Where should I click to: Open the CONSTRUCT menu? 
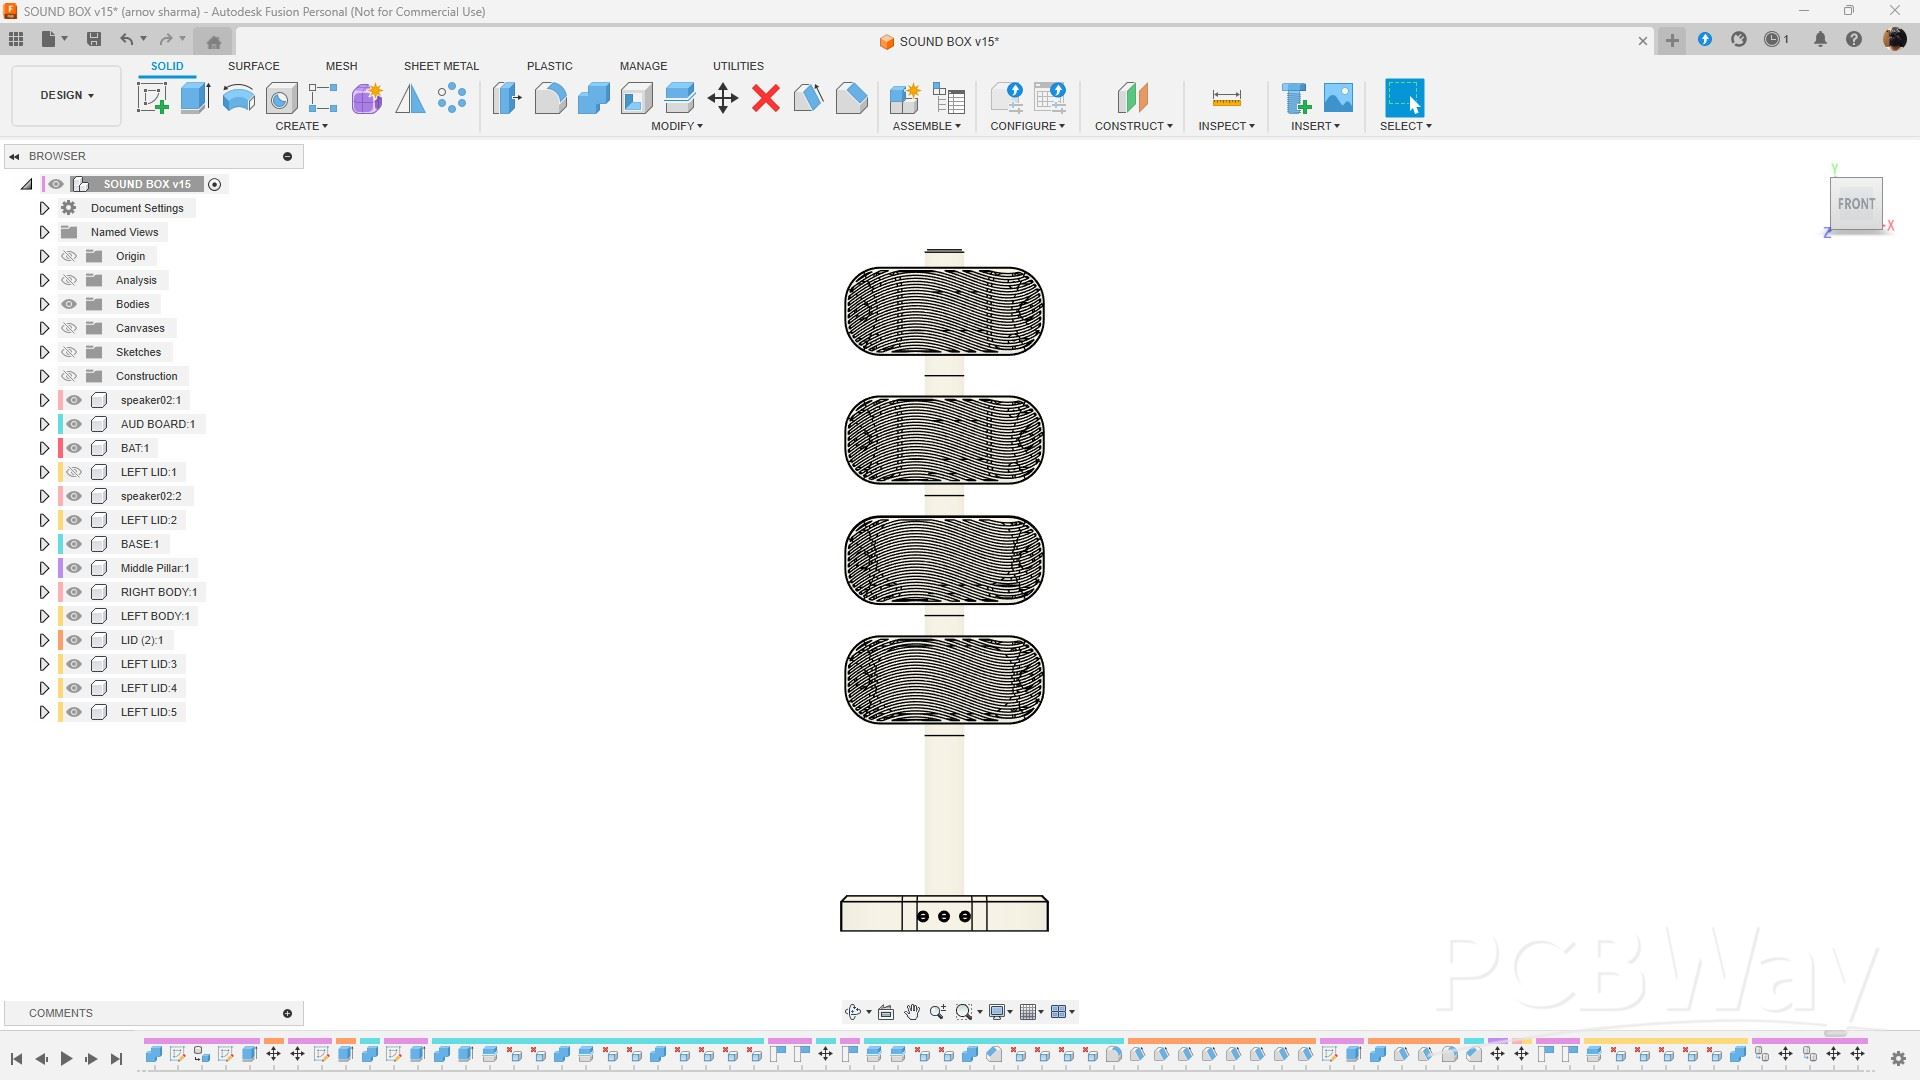[1133, 126]
